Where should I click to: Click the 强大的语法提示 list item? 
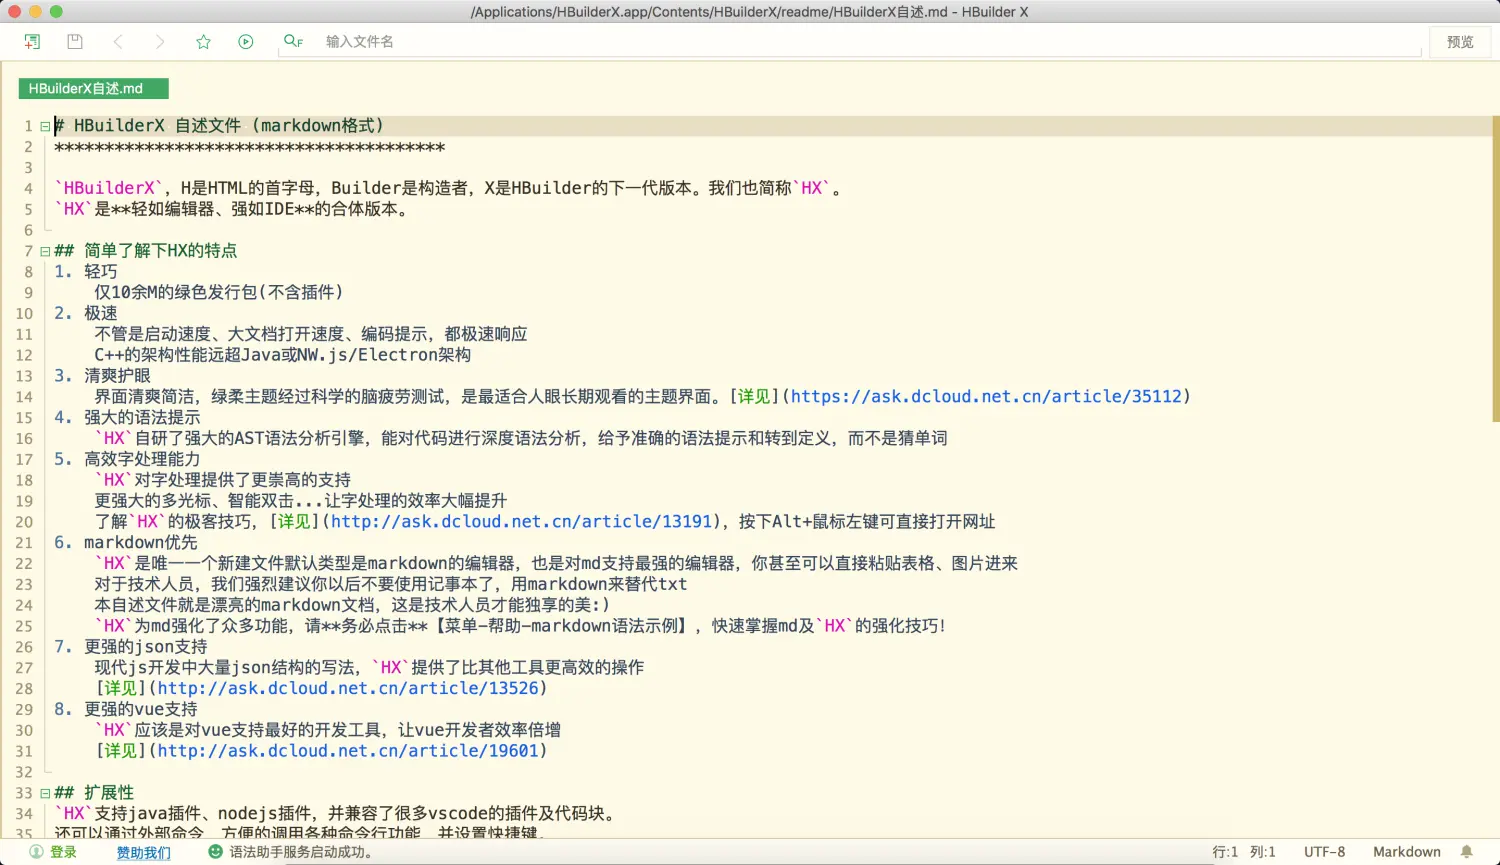coord(142,418)
